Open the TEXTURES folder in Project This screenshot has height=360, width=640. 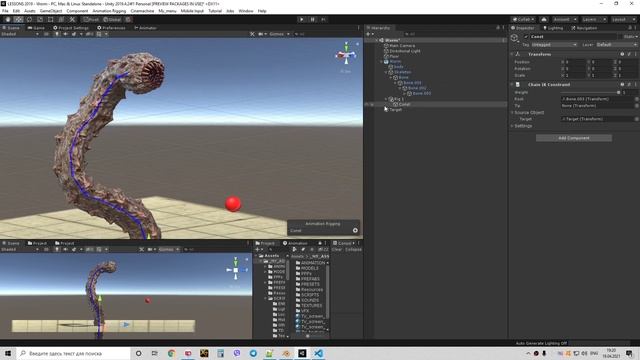coord(311,305)
